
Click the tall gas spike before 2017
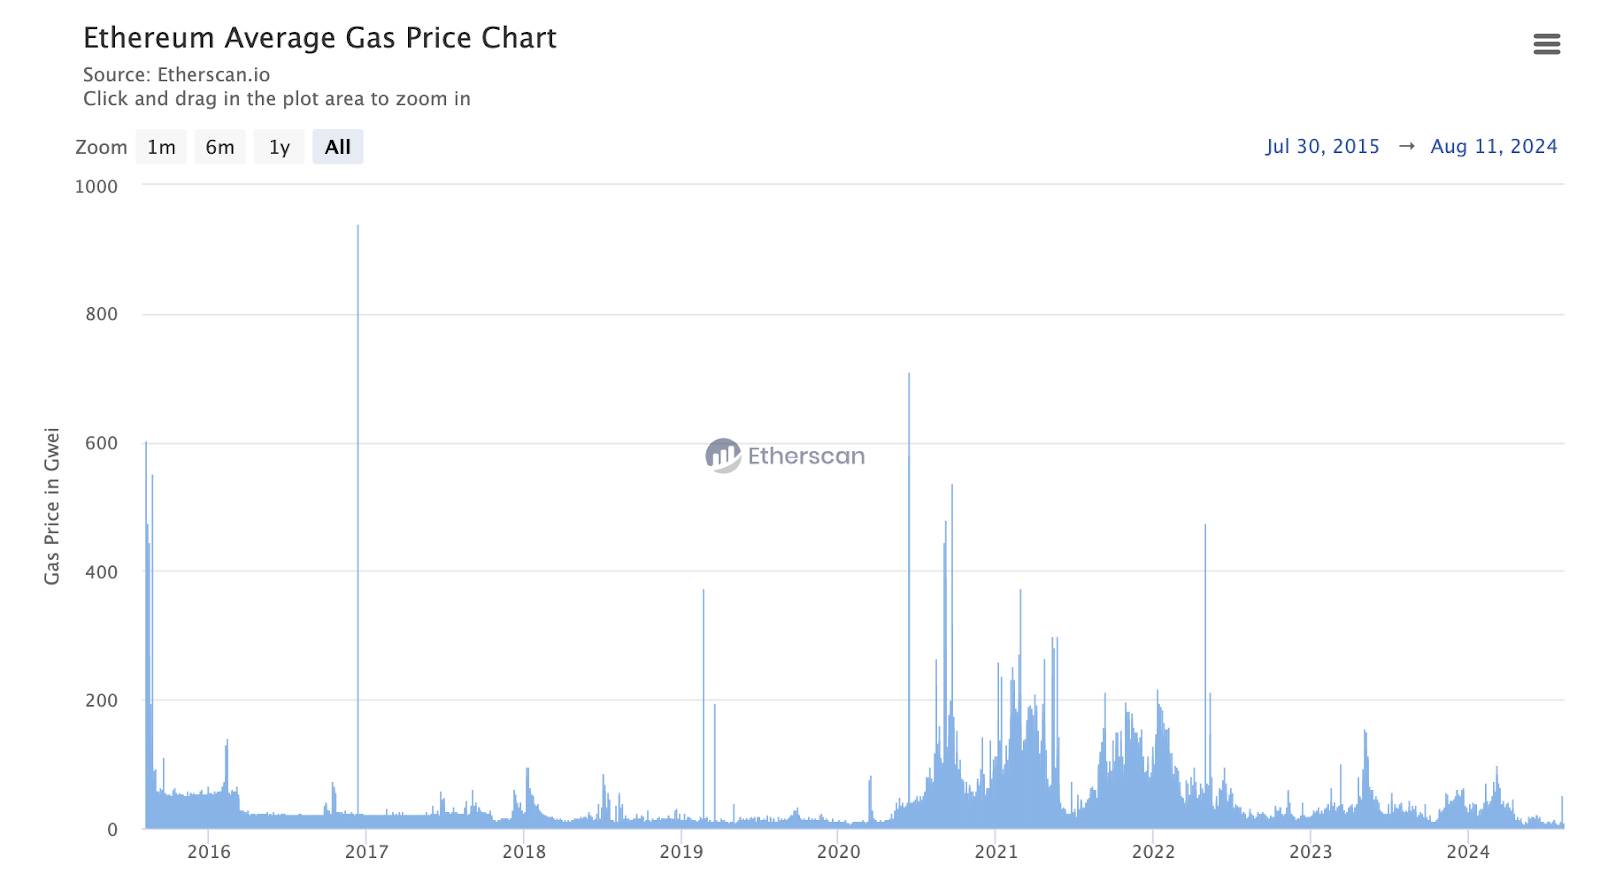[358, 526]
